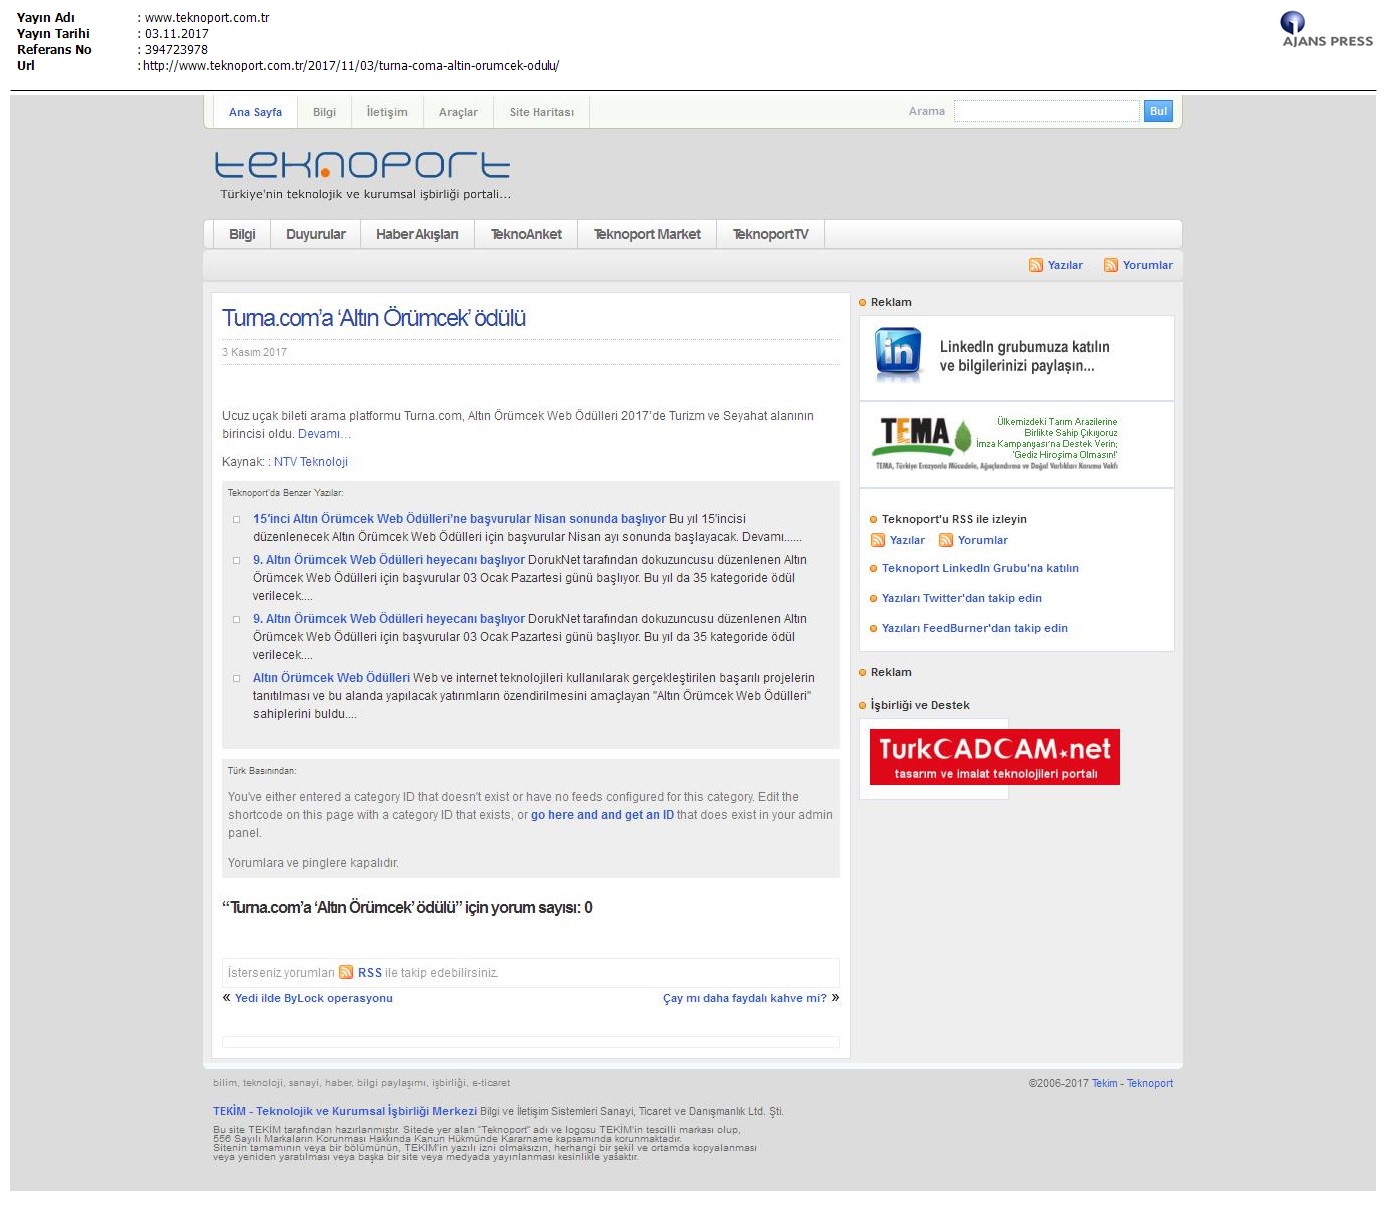Image resolution: width=1386 pixels, height=1206 pixels.
Task: Open the TEMA foundation banner
Action: (x=996, y=443)
